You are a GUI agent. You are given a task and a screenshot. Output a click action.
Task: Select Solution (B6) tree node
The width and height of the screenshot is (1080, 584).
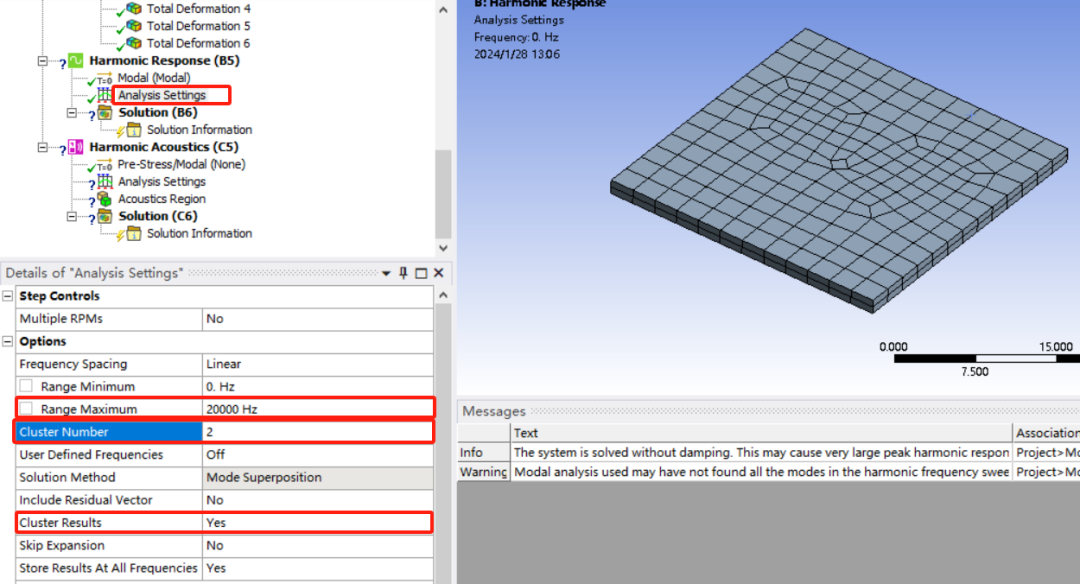[158, 112]
